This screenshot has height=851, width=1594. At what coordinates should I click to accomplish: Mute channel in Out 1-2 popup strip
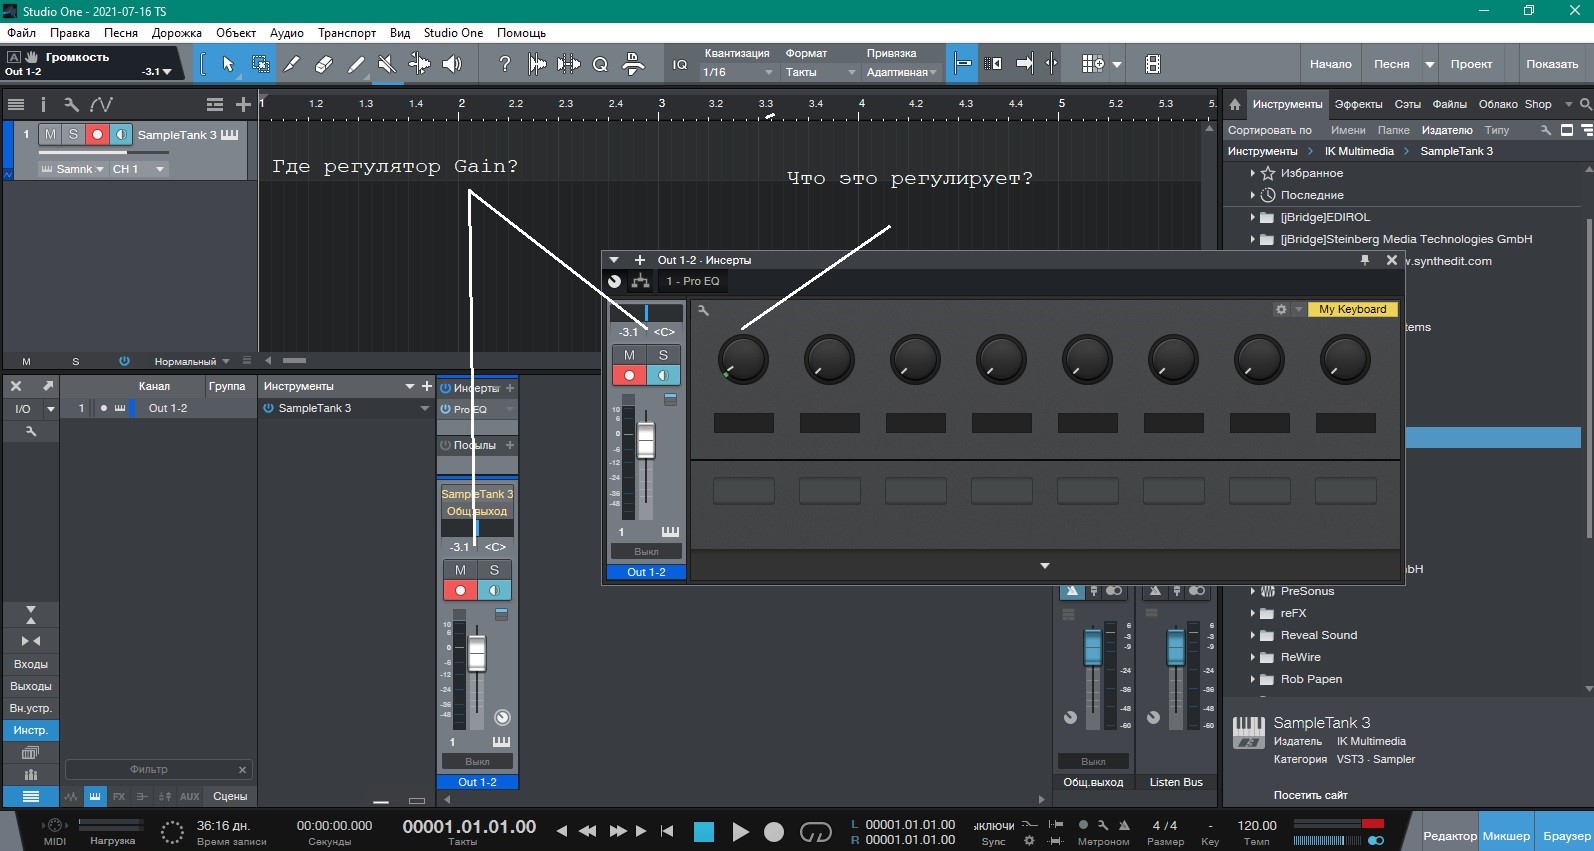(629, 355)
